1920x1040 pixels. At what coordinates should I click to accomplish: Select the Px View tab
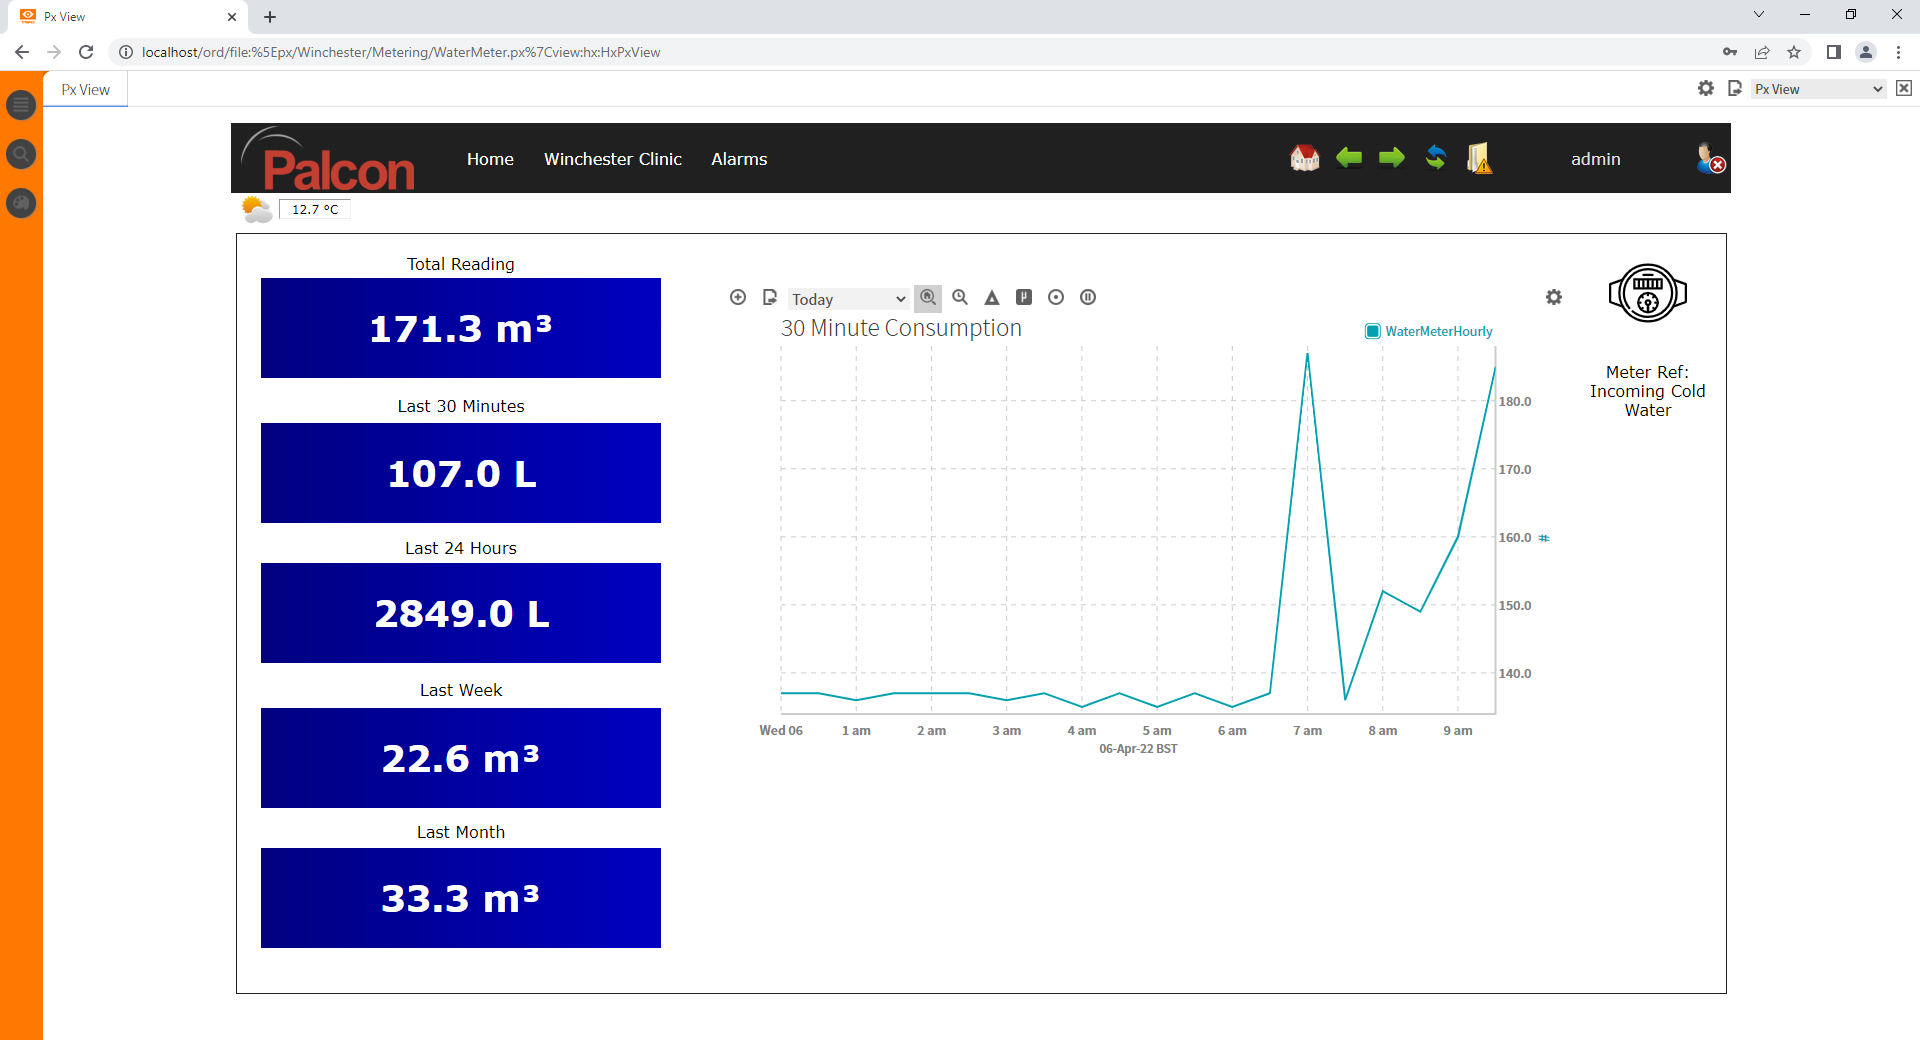click(x=85, y=89)
